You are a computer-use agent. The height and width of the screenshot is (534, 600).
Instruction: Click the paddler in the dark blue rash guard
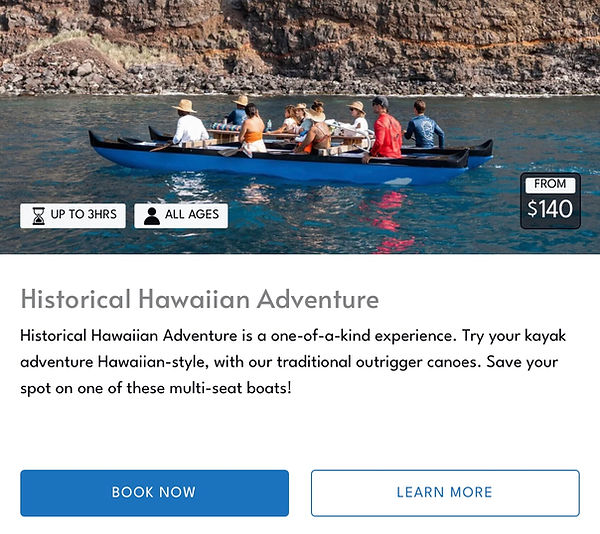click(423, 128)
